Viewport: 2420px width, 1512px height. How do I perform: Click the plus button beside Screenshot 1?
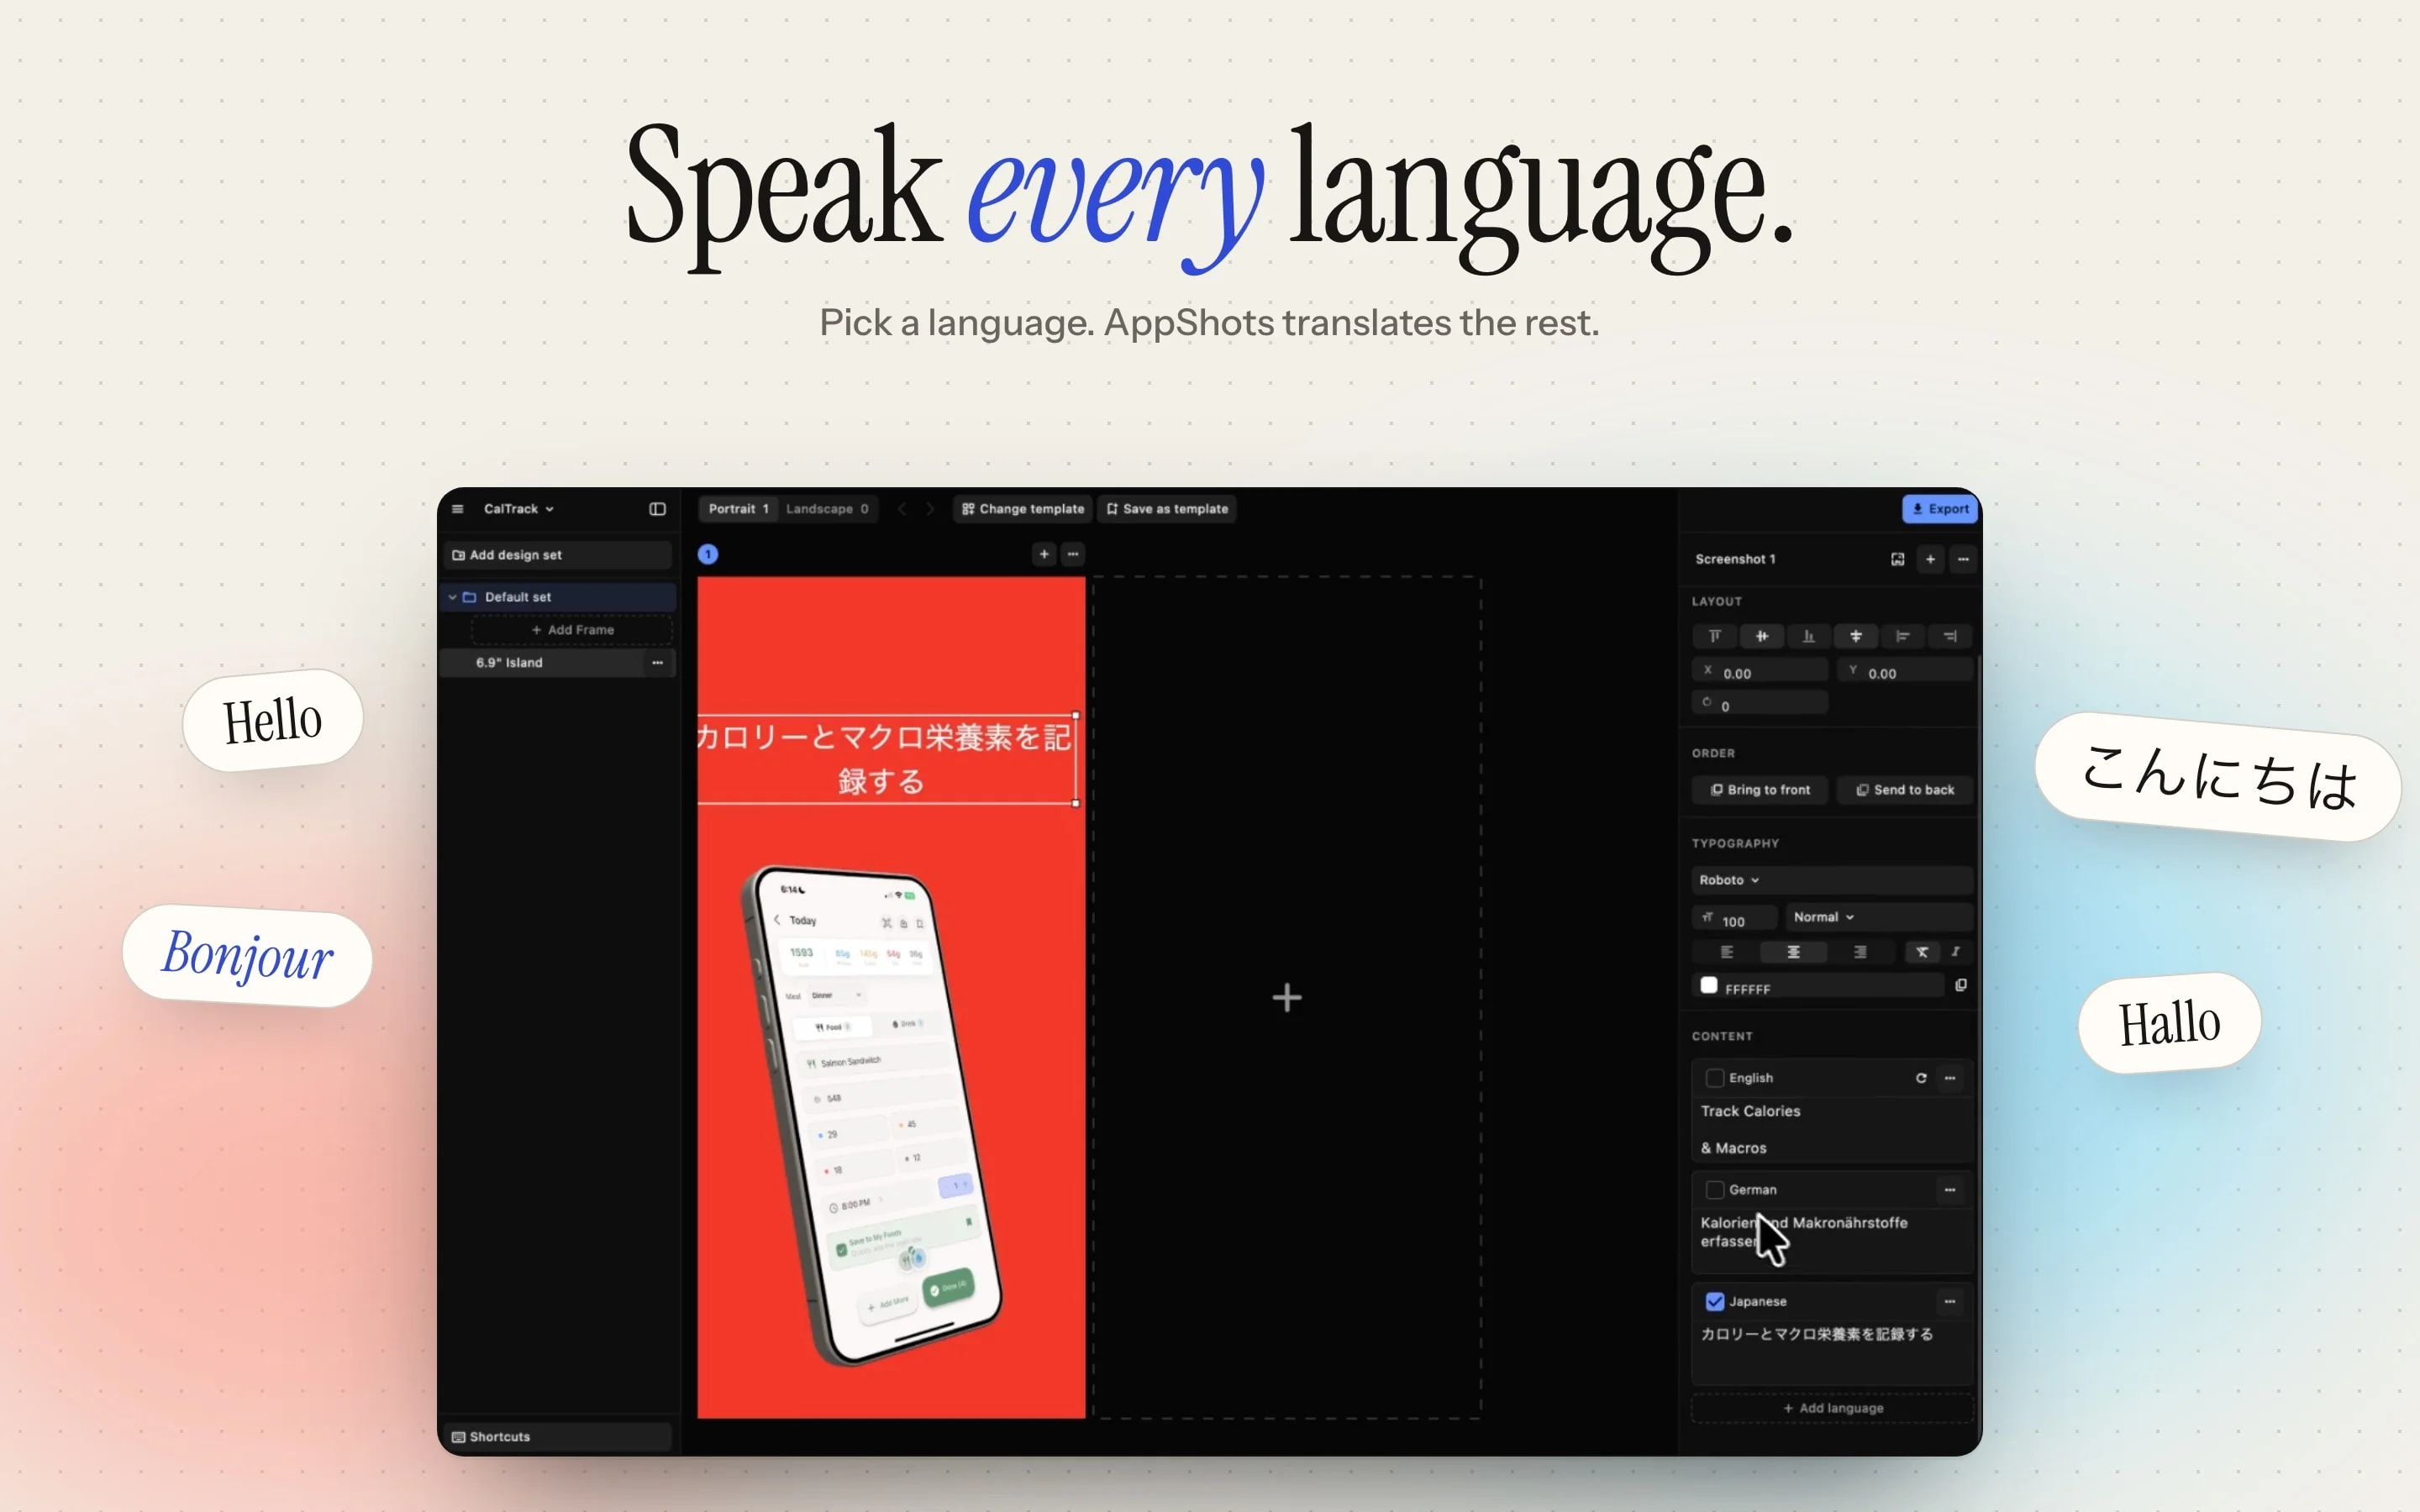pos(1930,559)
